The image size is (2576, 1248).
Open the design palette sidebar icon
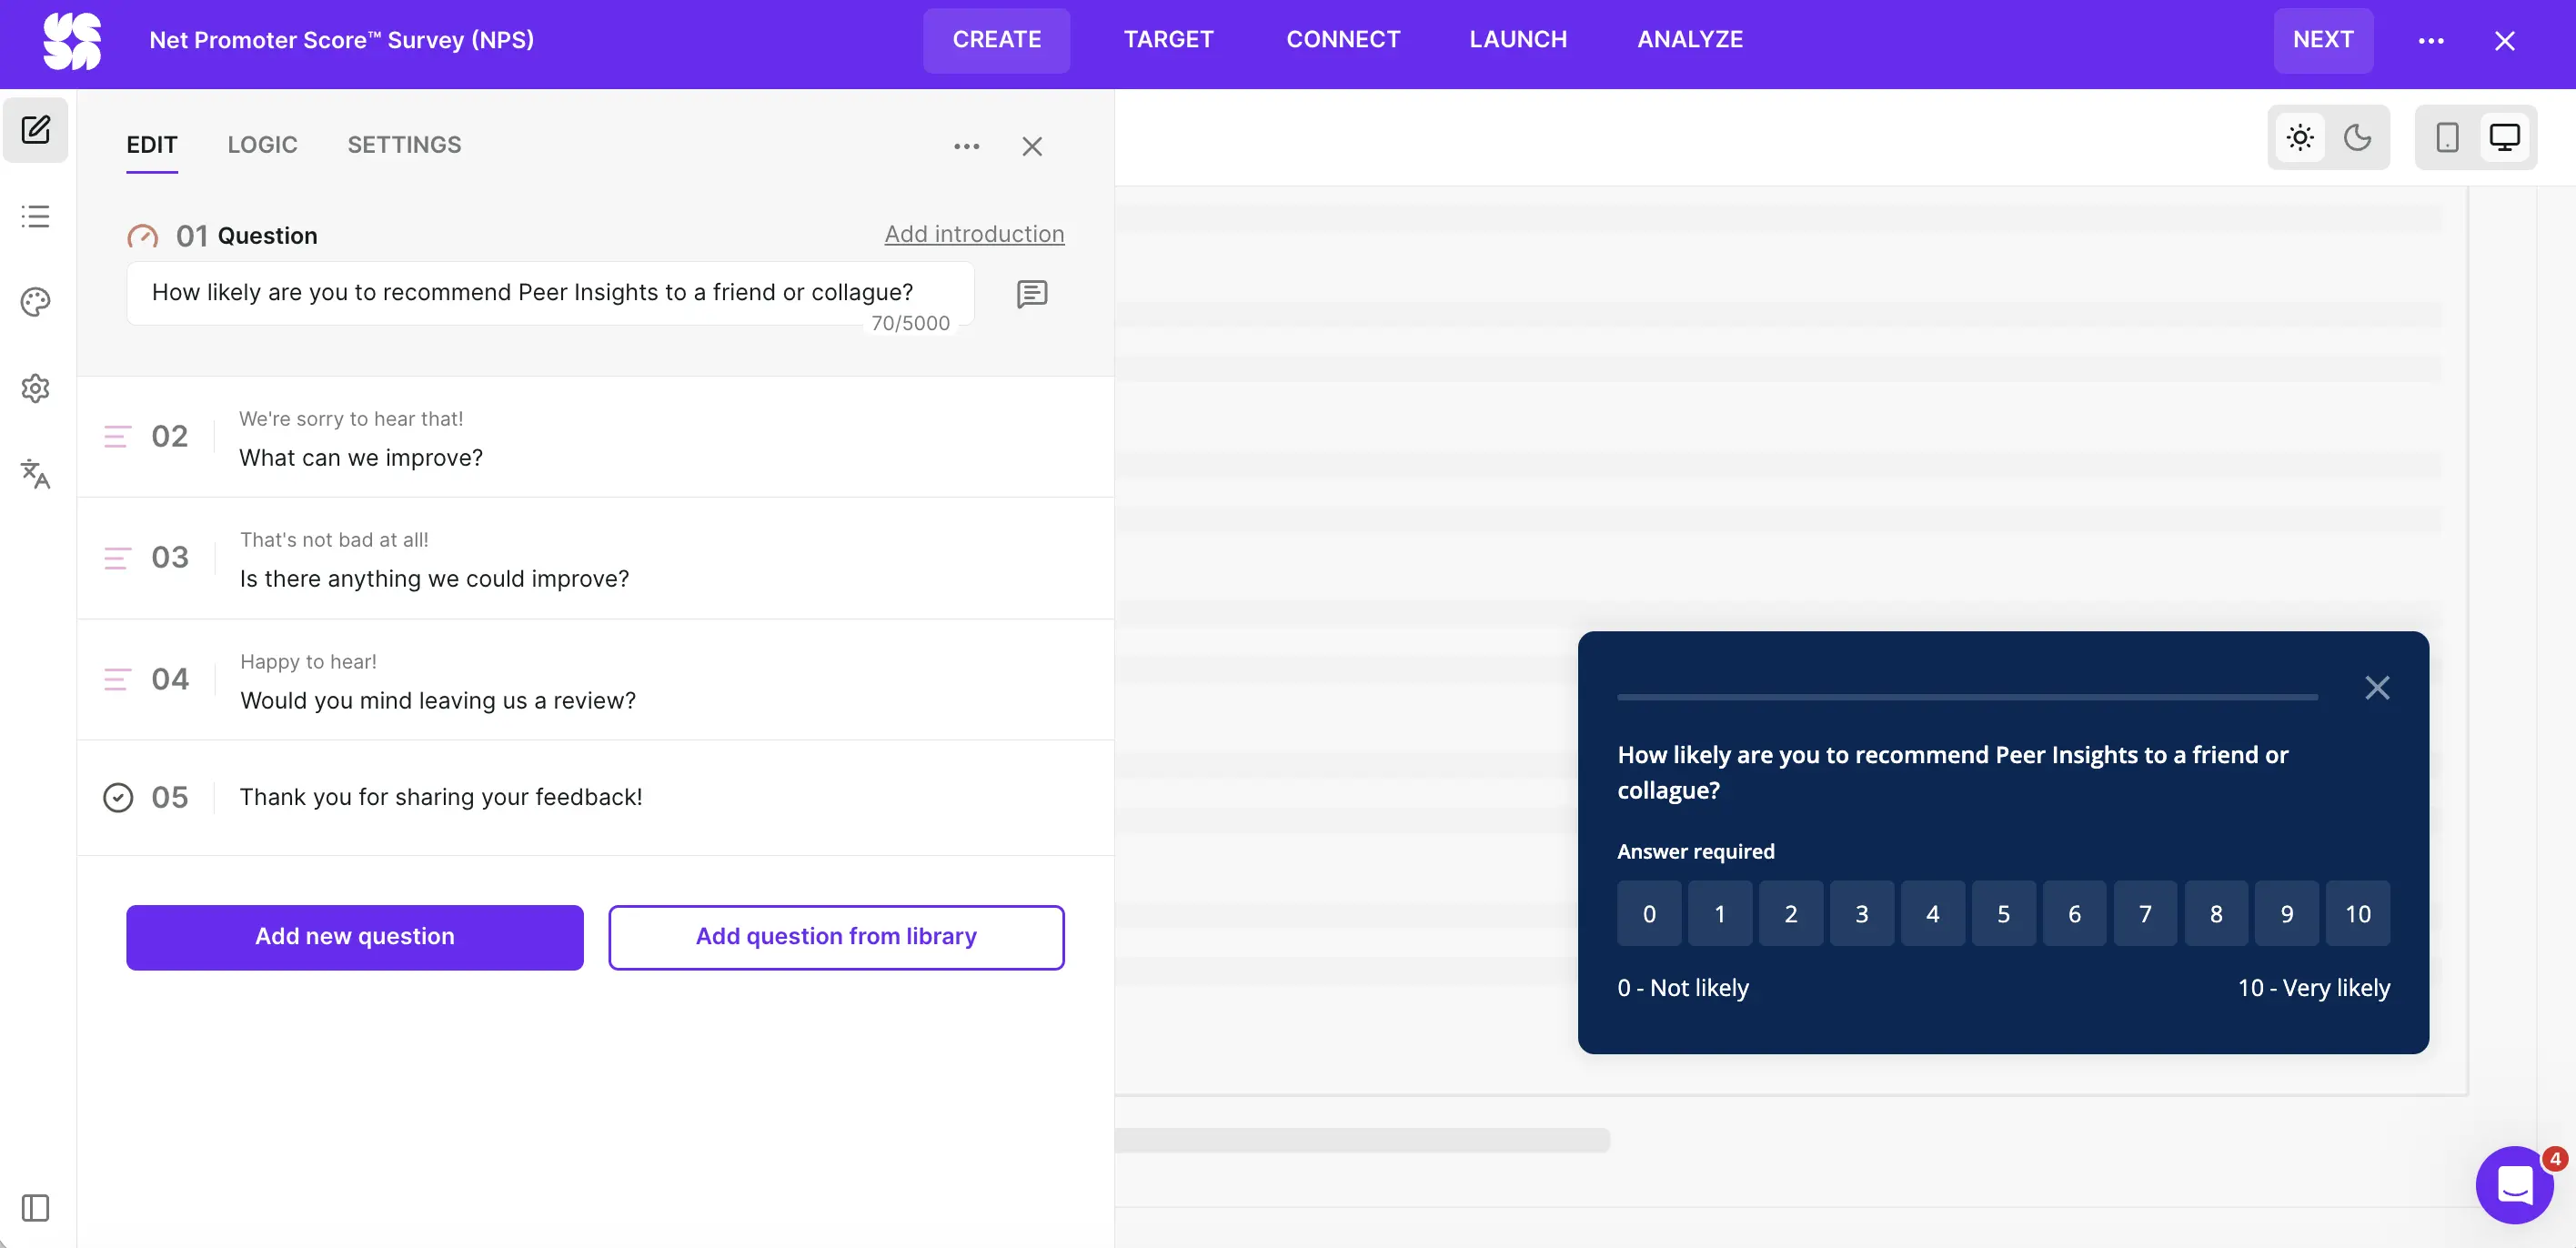tap(36, 302)
